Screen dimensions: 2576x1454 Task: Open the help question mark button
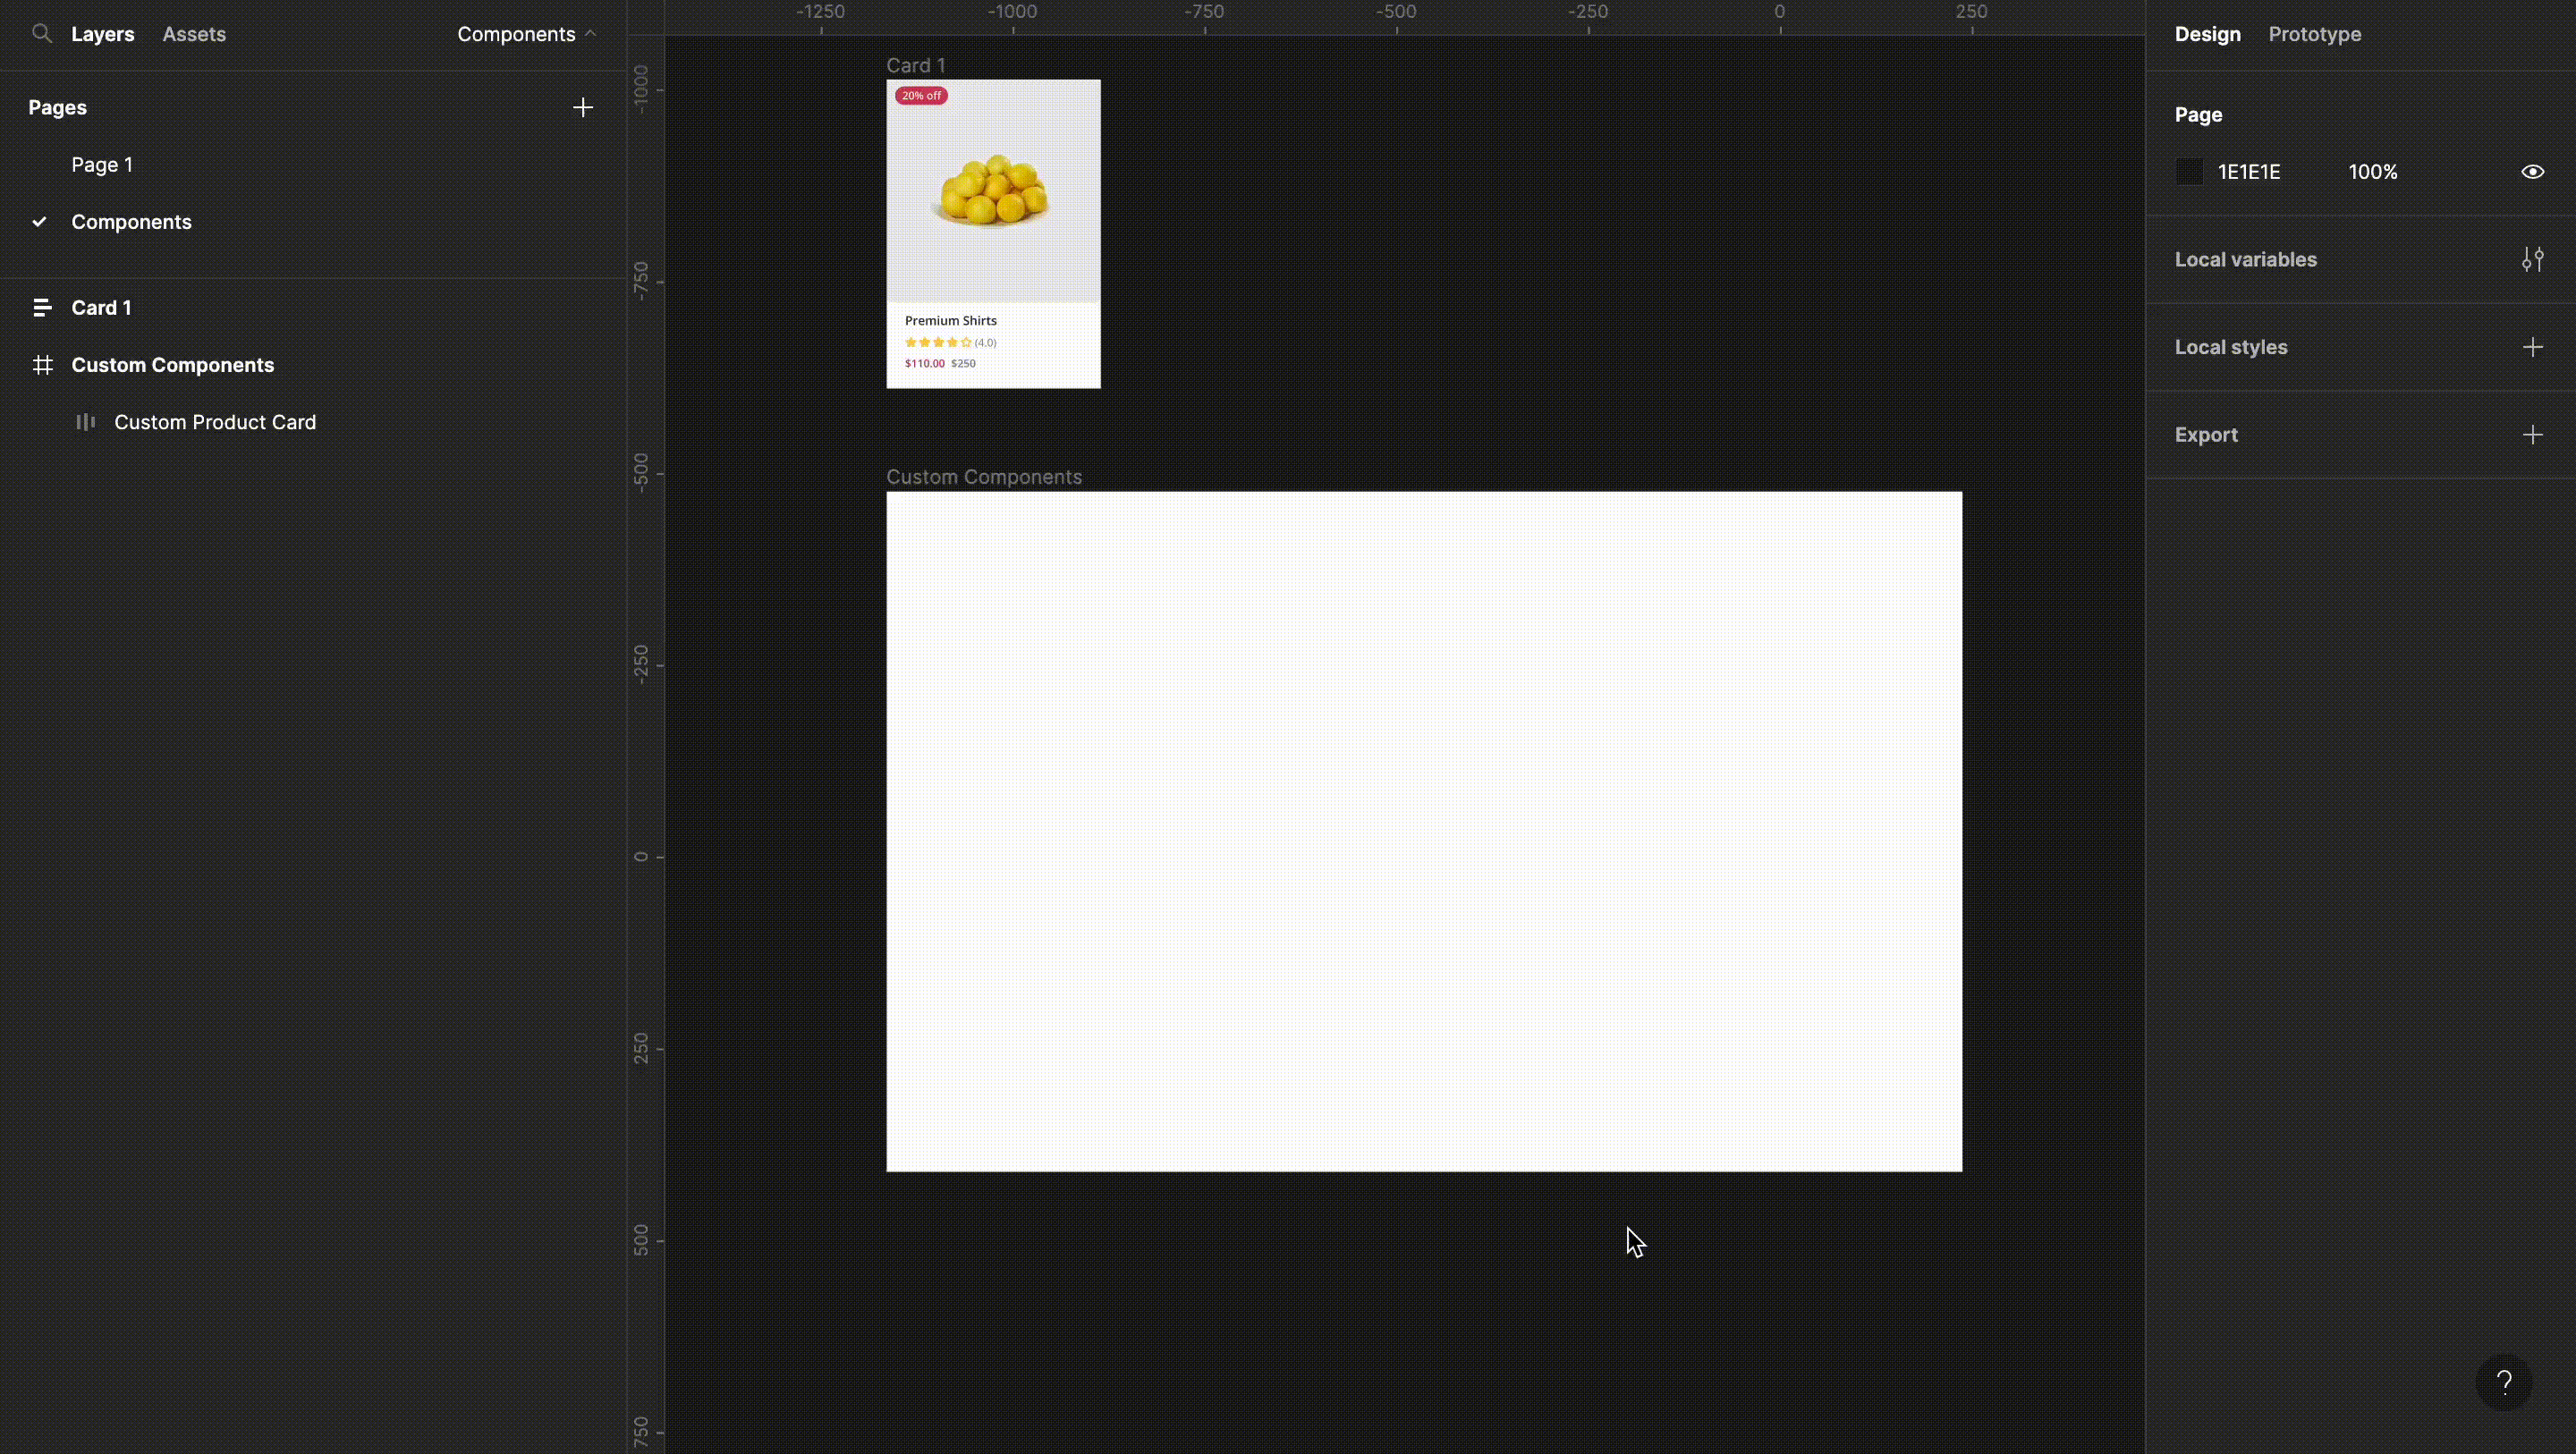[x=2503, y=1382]
